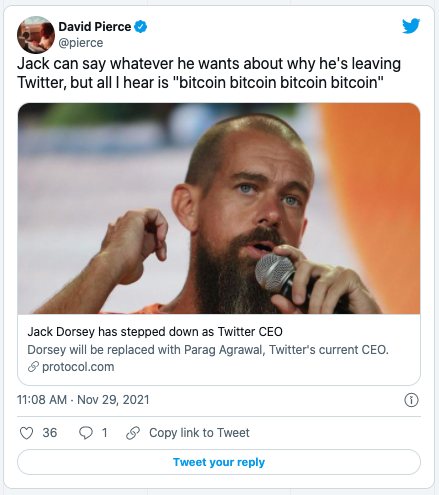This screenshot has height=495, width=439.
Task: Click the reply count number 1
Action: point(104,433)
